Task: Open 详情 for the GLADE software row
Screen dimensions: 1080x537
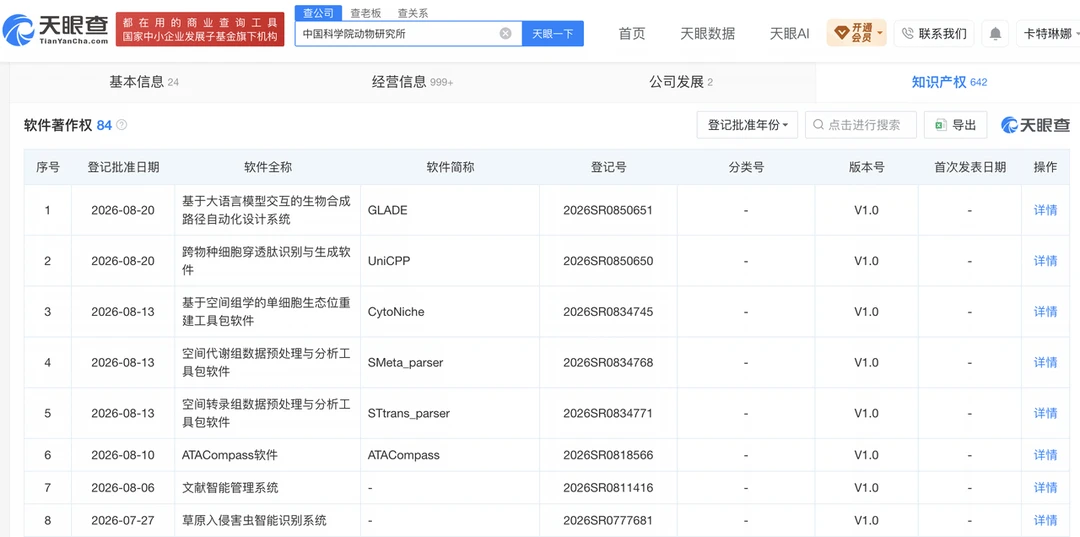Action: pyautogui.click(x=1045, y=210)
